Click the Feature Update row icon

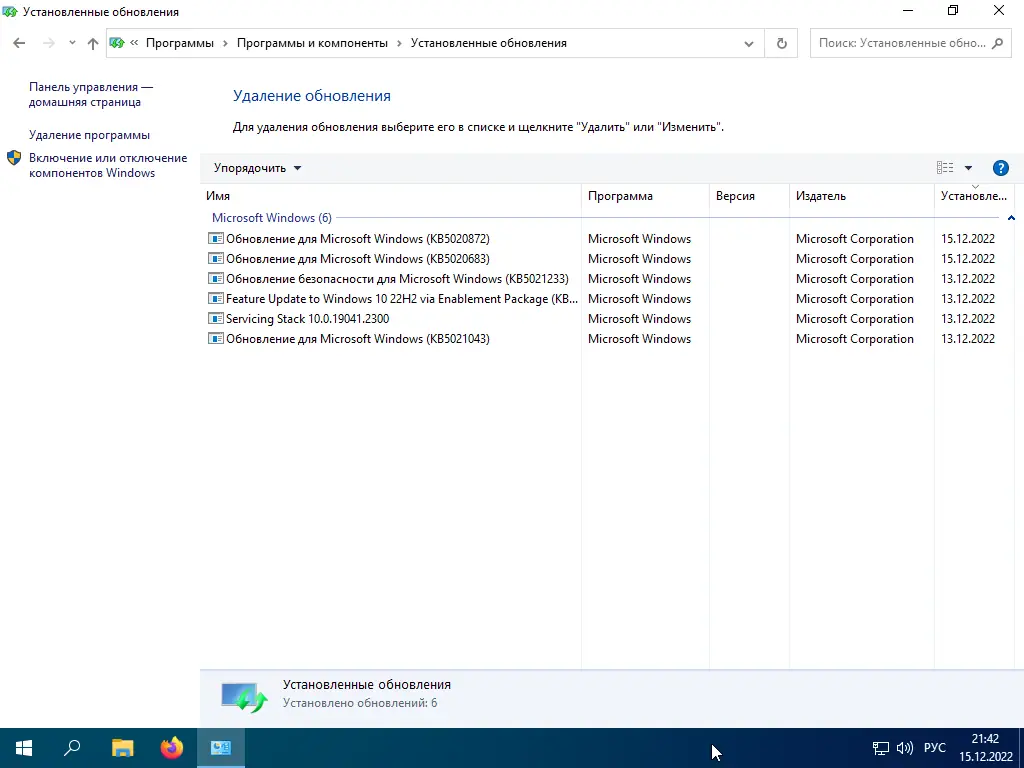click(x=216, y=298)
